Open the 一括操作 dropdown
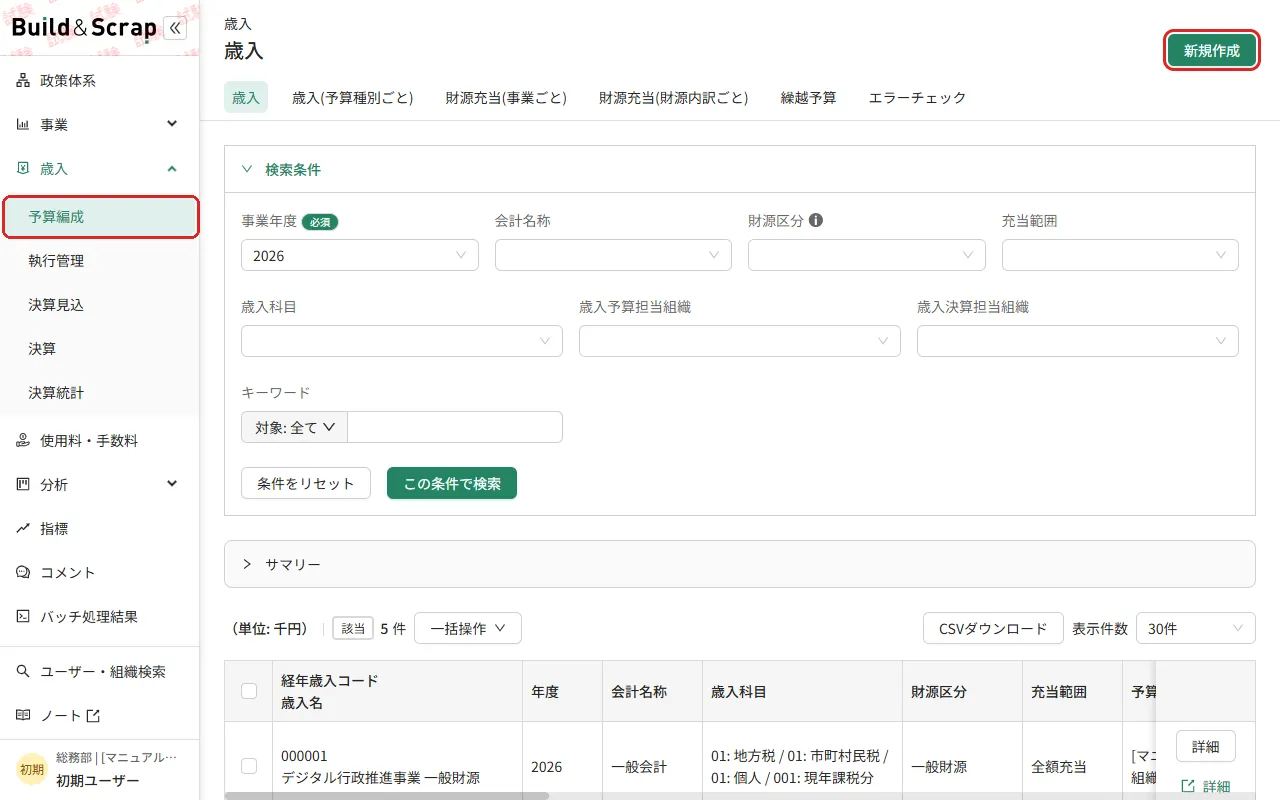The image size is (1280, 800). (x=468, y=628)
